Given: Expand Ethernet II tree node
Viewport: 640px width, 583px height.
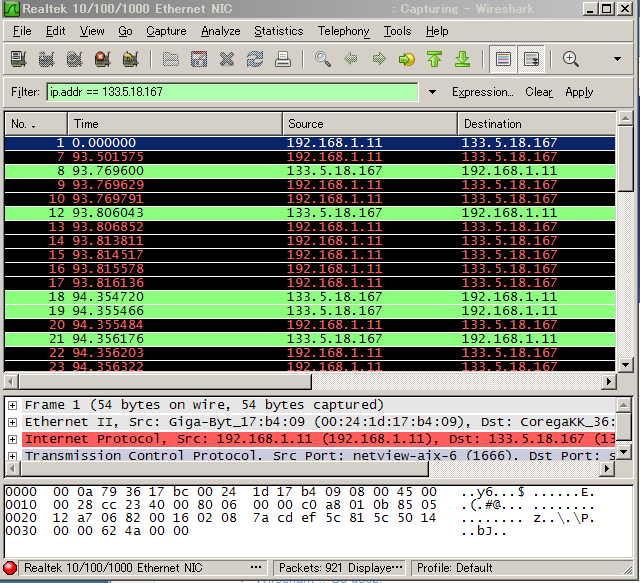Looking at the screenshot, I should click(13, 422).
